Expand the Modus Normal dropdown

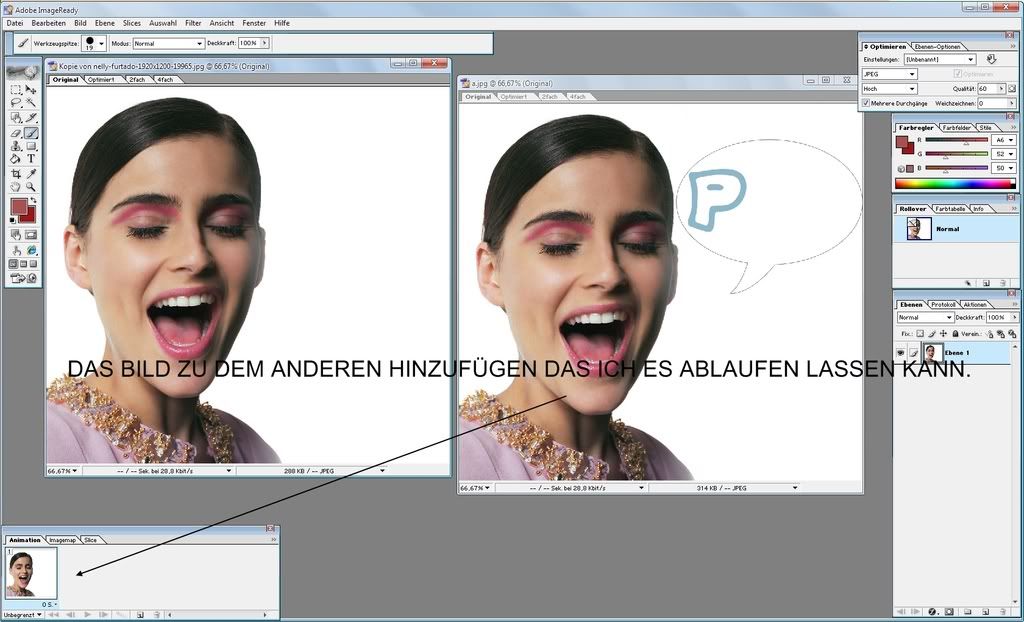point(168,44)
